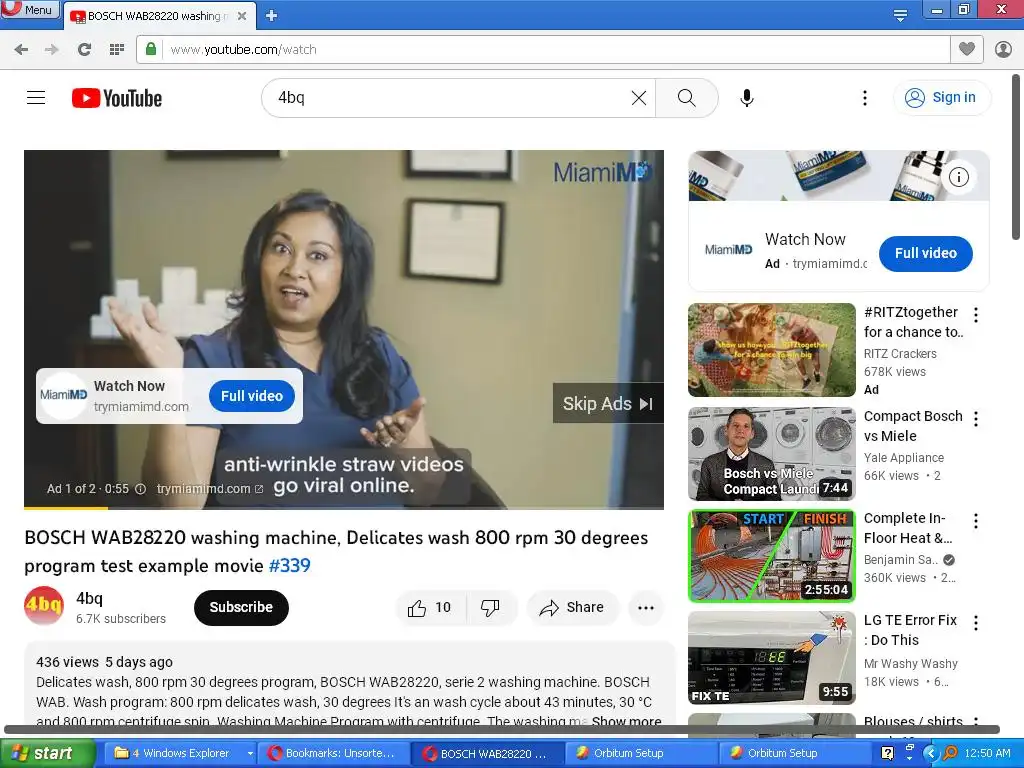The width and height of the screenshot is (1024, 768).
Task: Open Complete In-Floor Heat video thumbnail
Action: click(x=771, y=556)
